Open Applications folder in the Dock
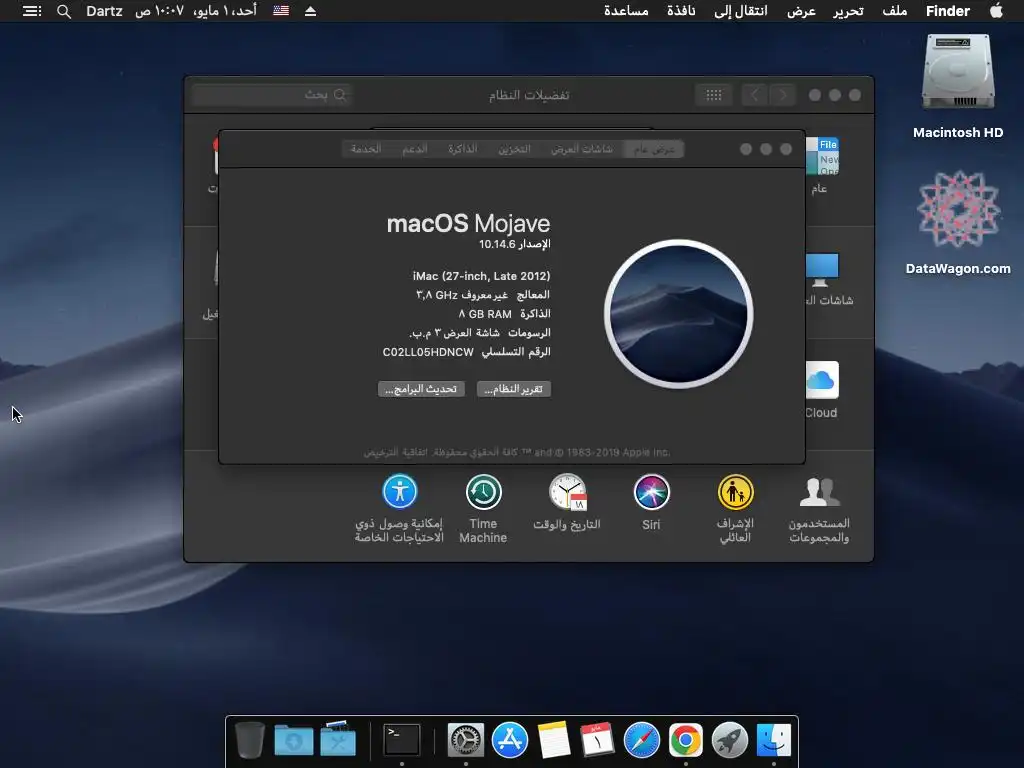This screenshot has height=768, width=1024. click(x=338, y=740)
